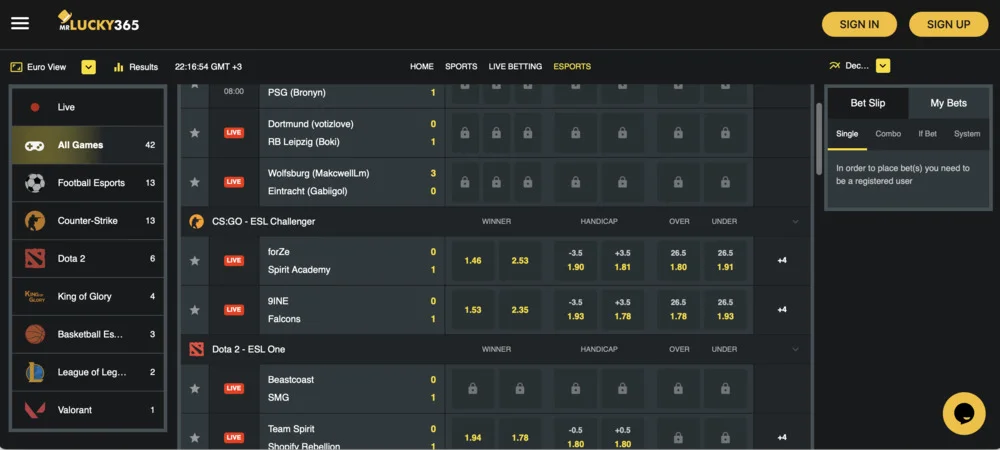
Task: Expand +4 markets for forZe match
Action: 782,261
